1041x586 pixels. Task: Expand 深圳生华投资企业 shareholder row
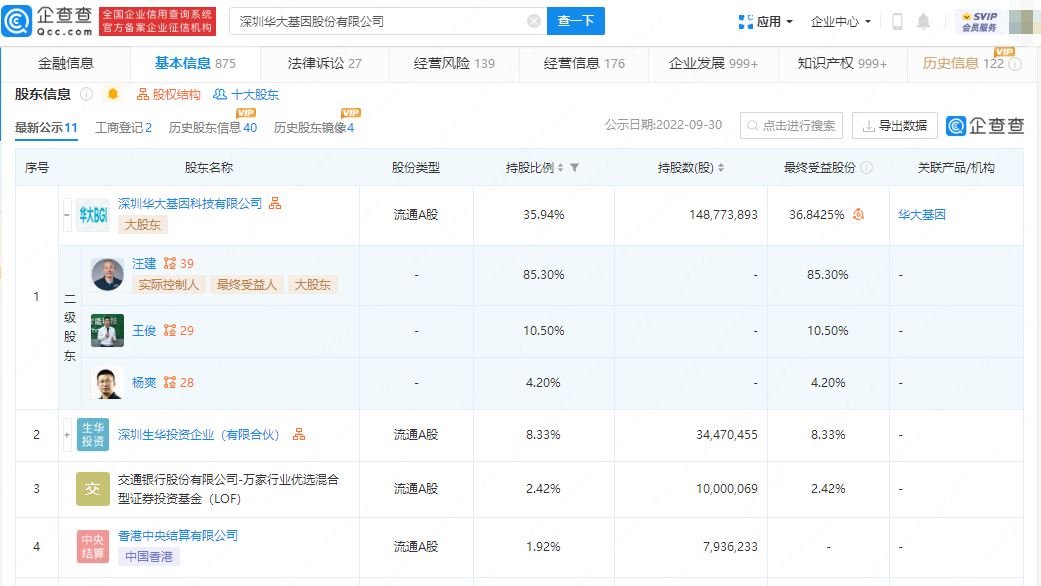[x=67, y=435]
